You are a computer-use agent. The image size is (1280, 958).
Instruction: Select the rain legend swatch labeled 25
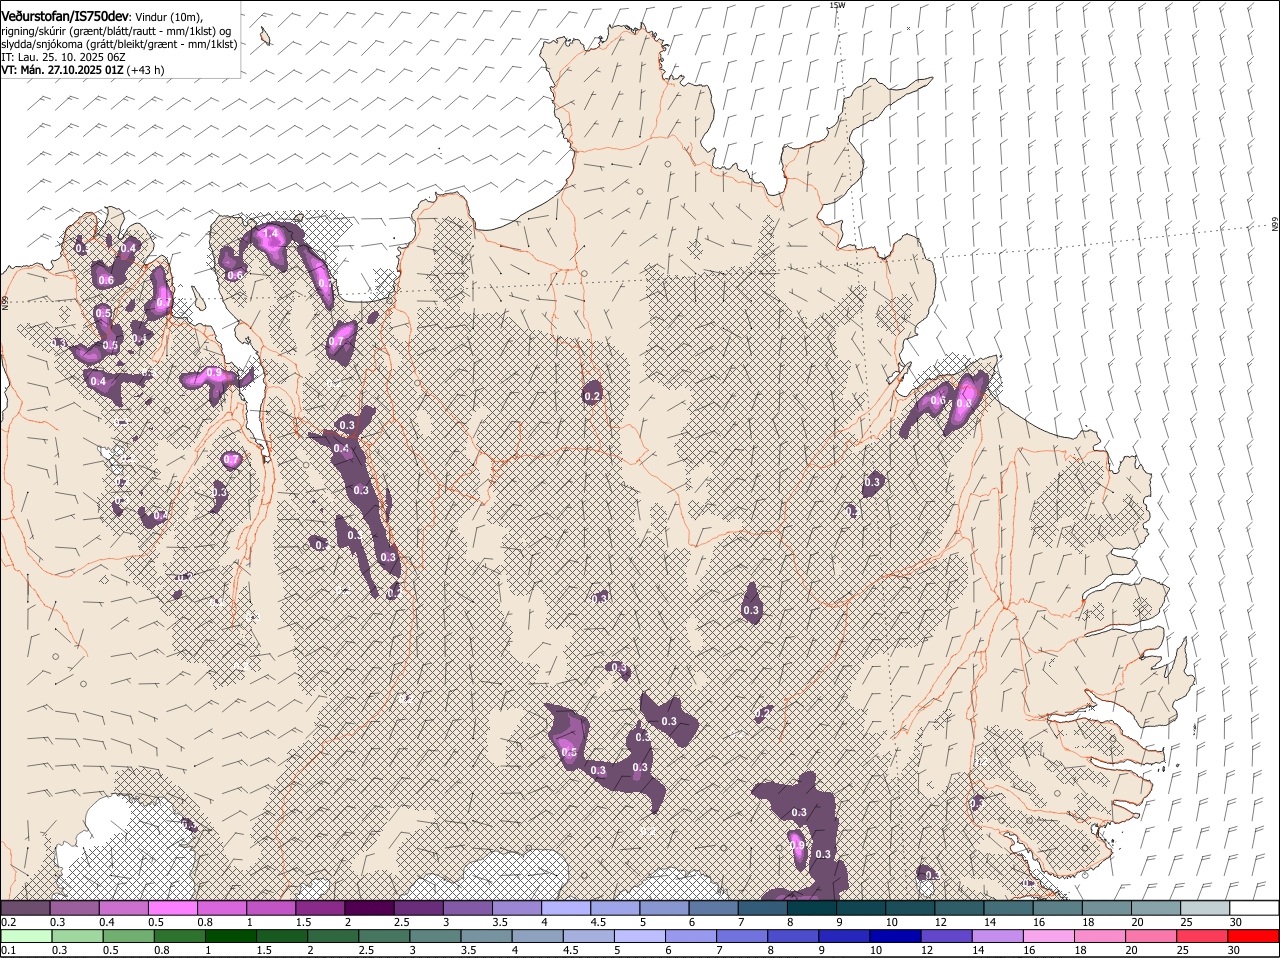[x=1201, y=936]
